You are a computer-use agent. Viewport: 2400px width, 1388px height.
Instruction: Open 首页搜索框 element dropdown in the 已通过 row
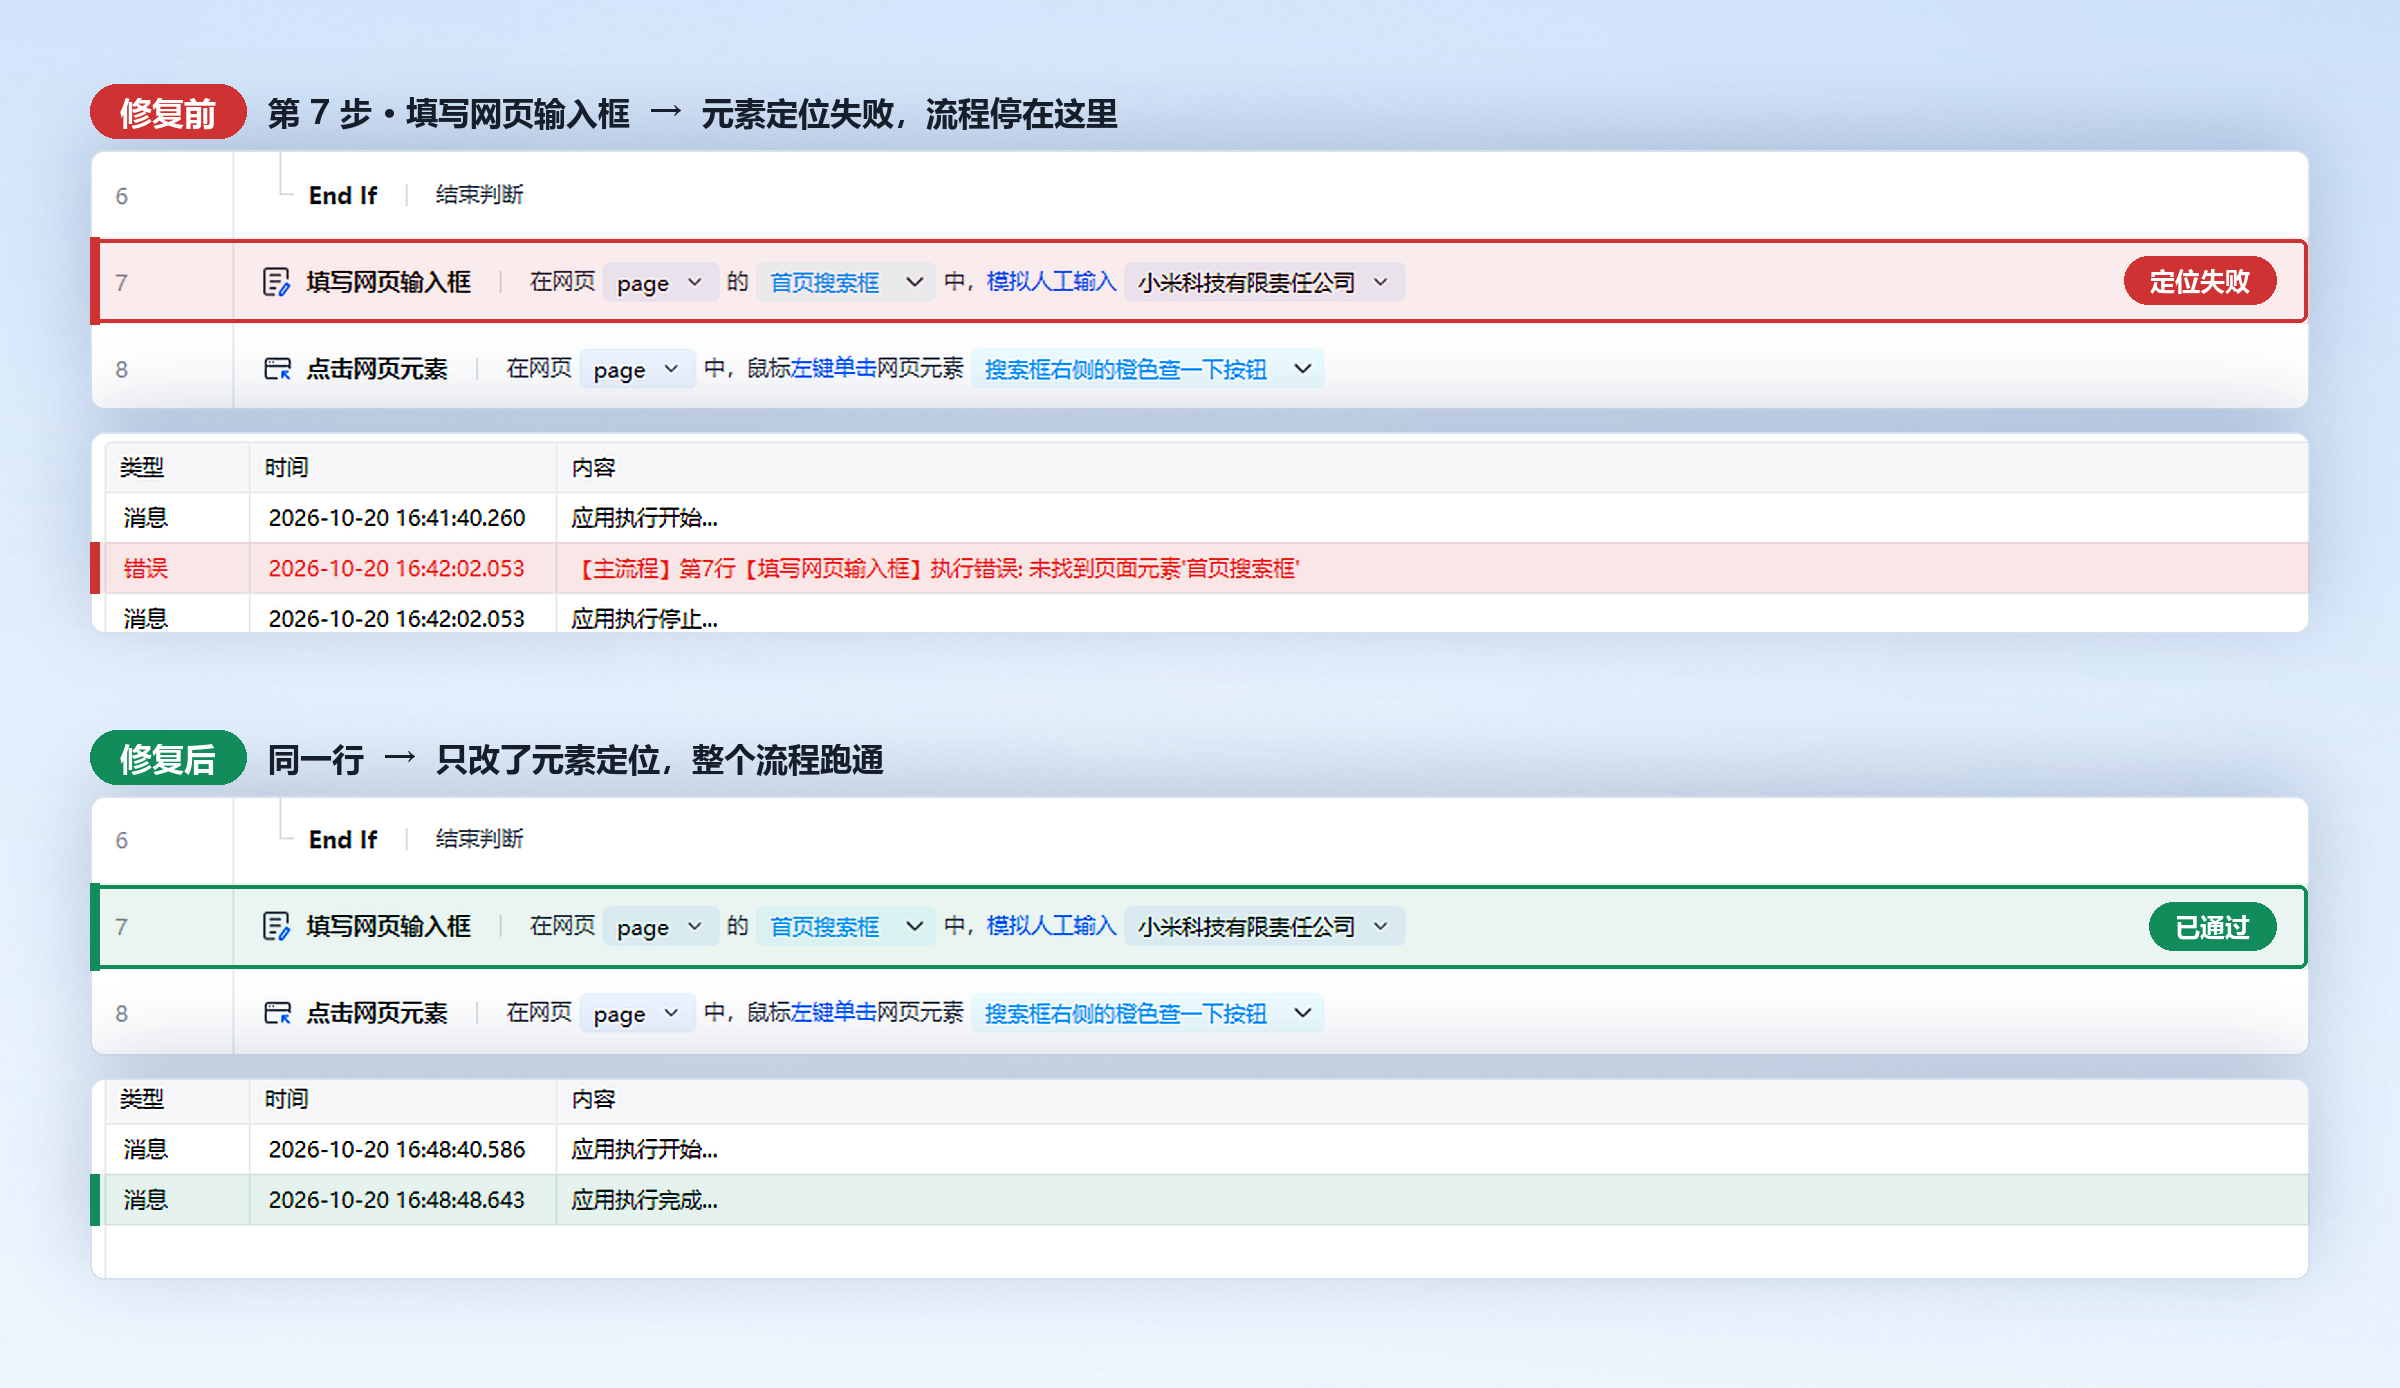click(846, 927)
